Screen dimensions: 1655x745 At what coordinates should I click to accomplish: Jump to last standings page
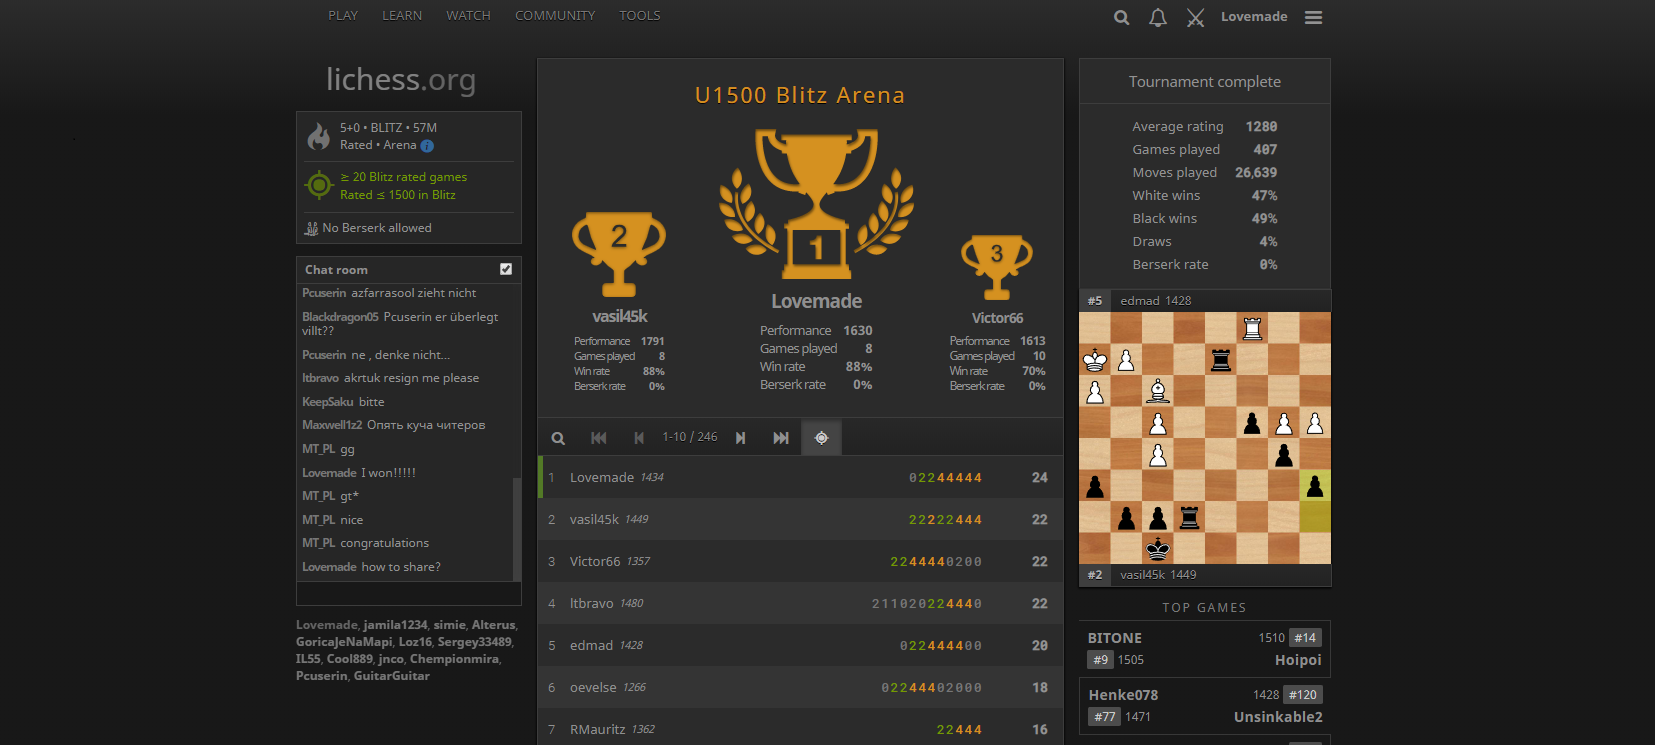tap(781, 438)
